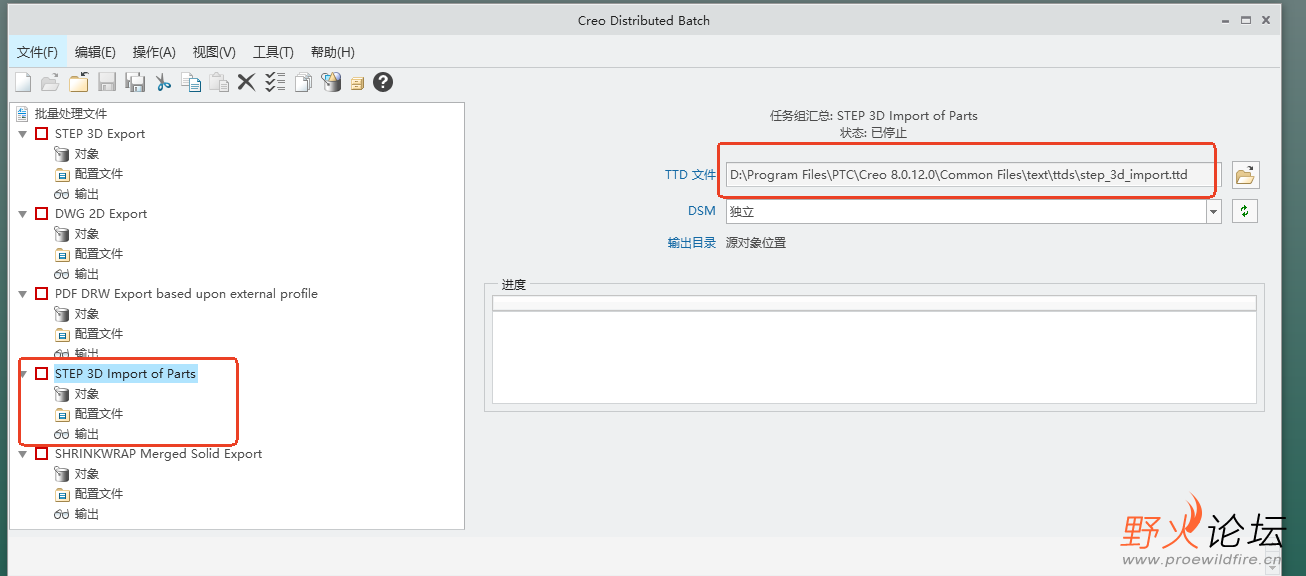Collapse the STEP 3D Import of Parts group
The height and width of the screenshot is (576, 1306).
point(23,374)
